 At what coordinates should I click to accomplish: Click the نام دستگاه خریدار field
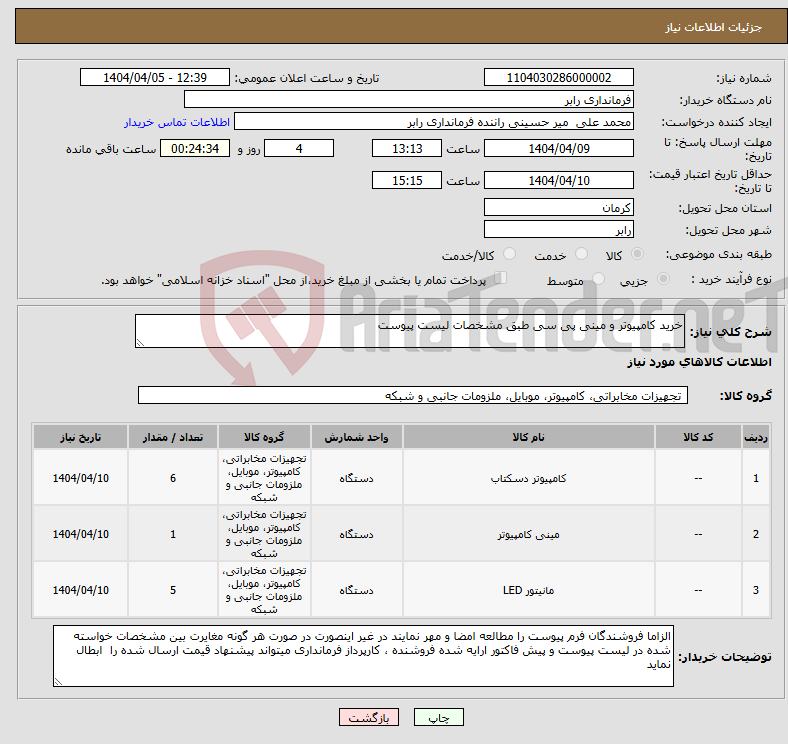click(409, 100)
